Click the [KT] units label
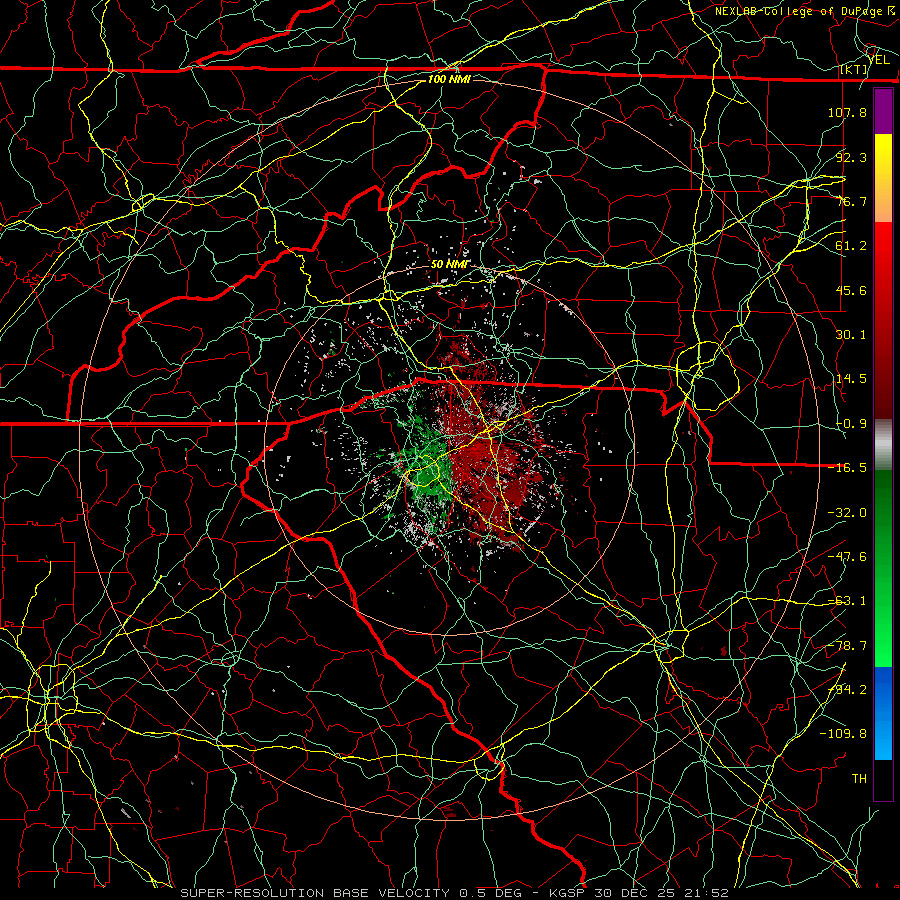 point(854,70)
